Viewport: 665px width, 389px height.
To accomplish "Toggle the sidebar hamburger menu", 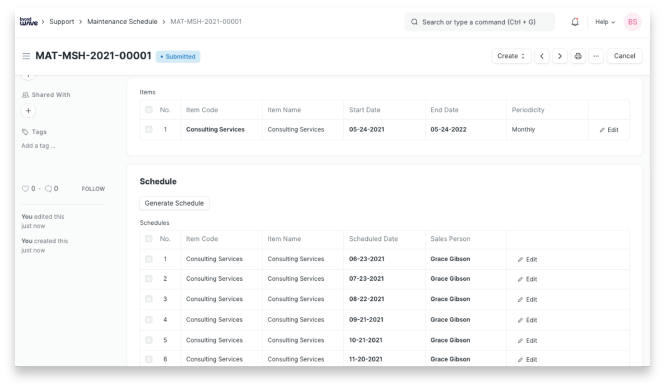I will tap(26, 56).
